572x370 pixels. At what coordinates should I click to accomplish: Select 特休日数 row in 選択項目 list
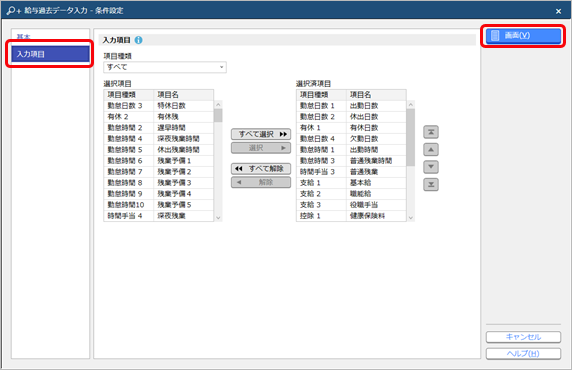159,106
